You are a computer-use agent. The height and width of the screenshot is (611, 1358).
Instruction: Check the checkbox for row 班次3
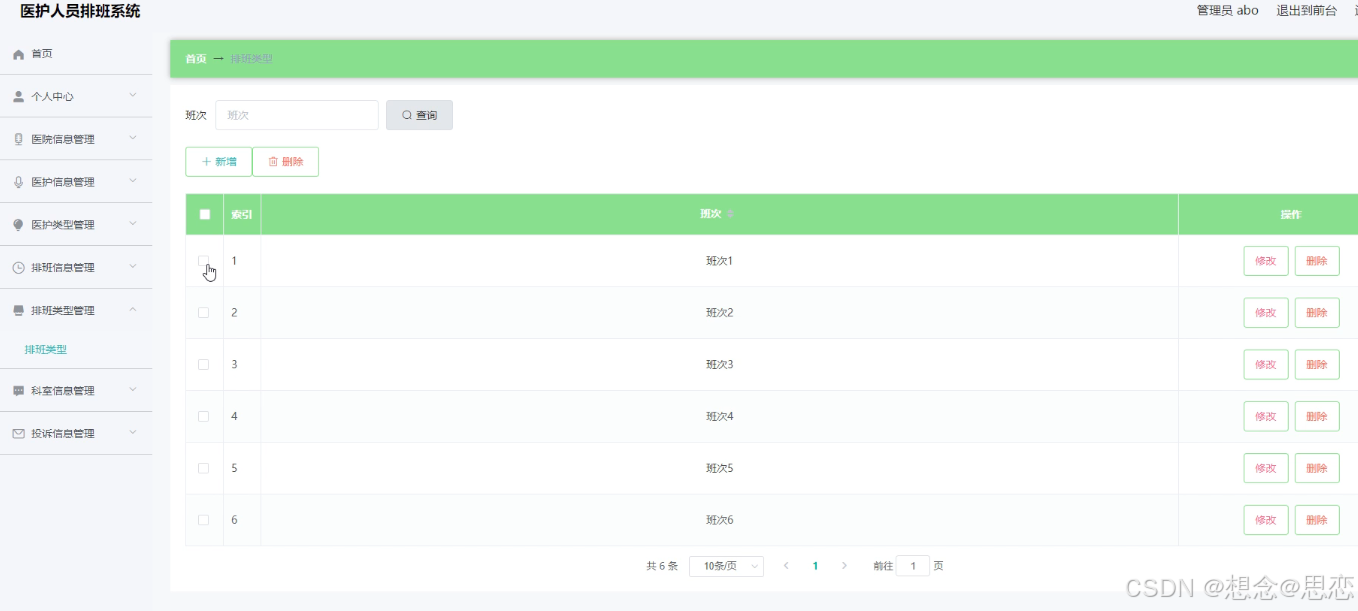pyautogui.click(x=204, y=365)
